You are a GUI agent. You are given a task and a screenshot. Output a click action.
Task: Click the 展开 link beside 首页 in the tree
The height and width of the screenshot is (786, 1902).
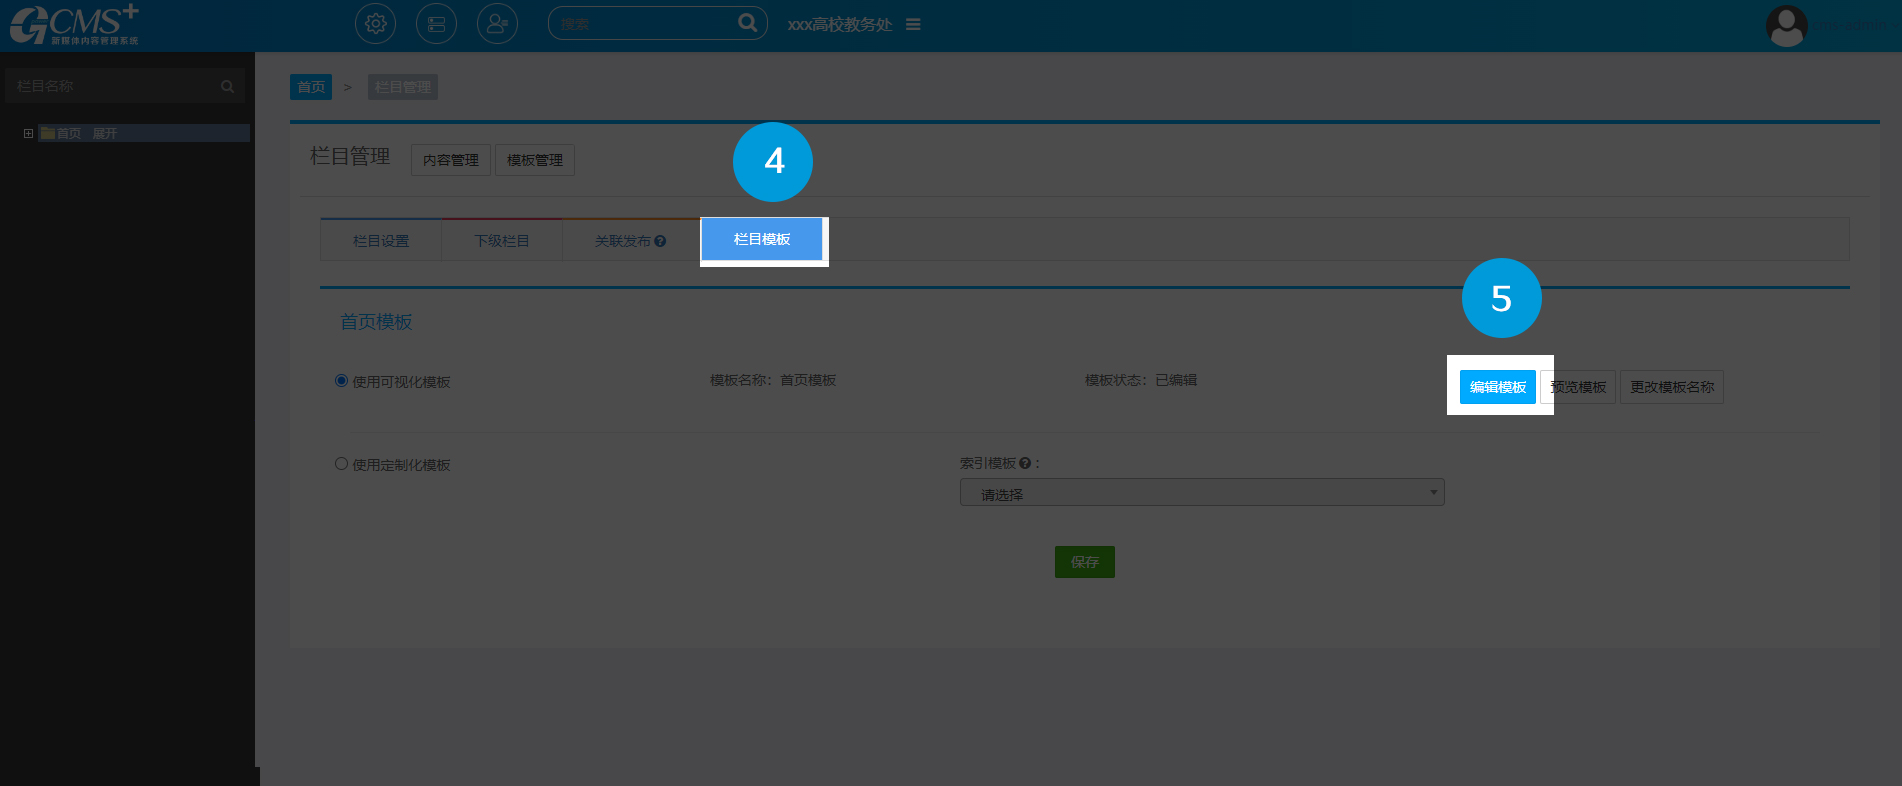coord(104,133)
